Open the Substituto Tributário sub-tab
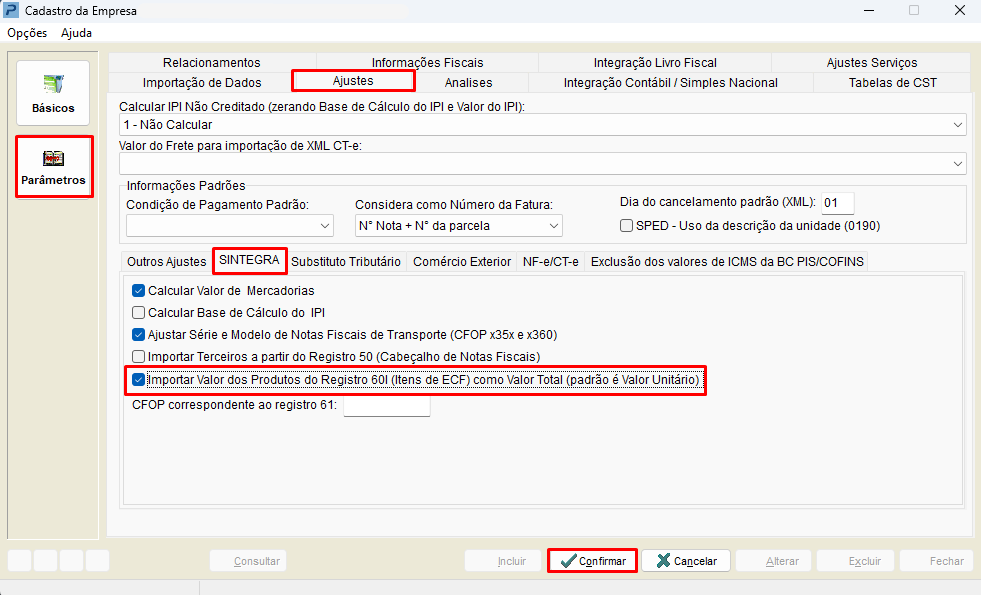This screenshot has height=595, width=981. pyautogui.click(x=345, y=262)
